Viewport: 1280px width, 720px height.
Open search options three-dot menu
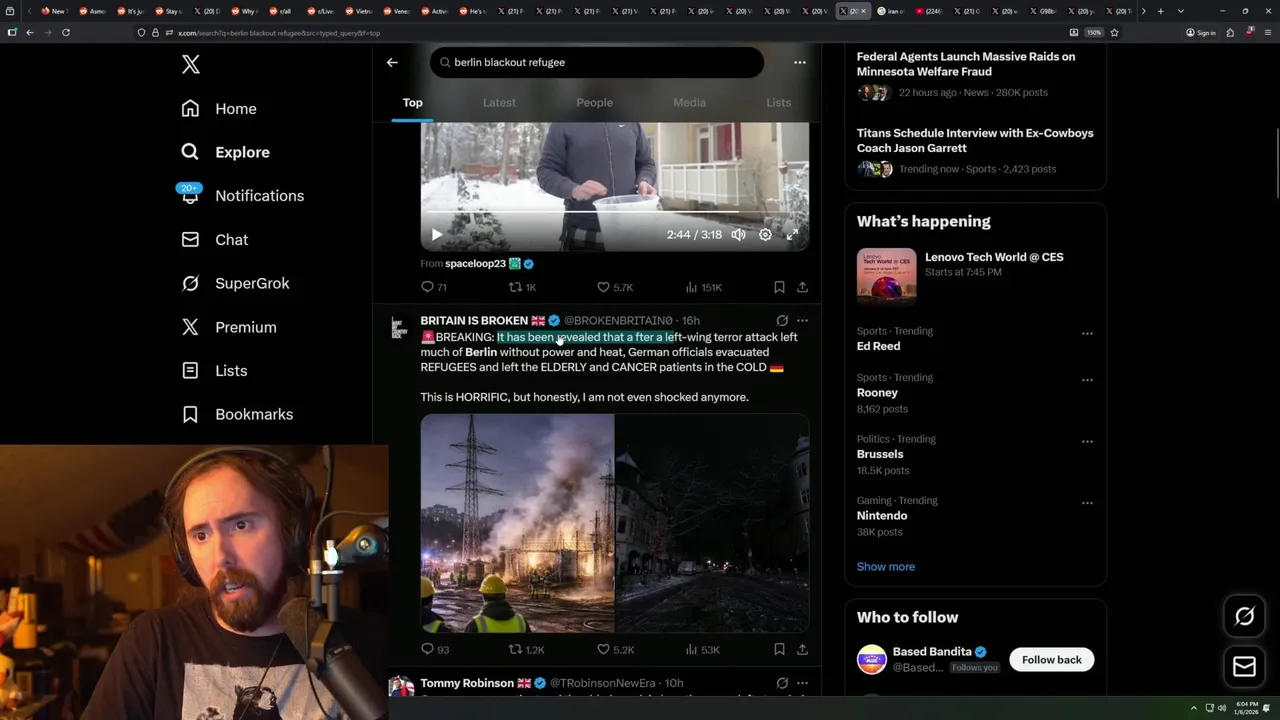(799, 62)
